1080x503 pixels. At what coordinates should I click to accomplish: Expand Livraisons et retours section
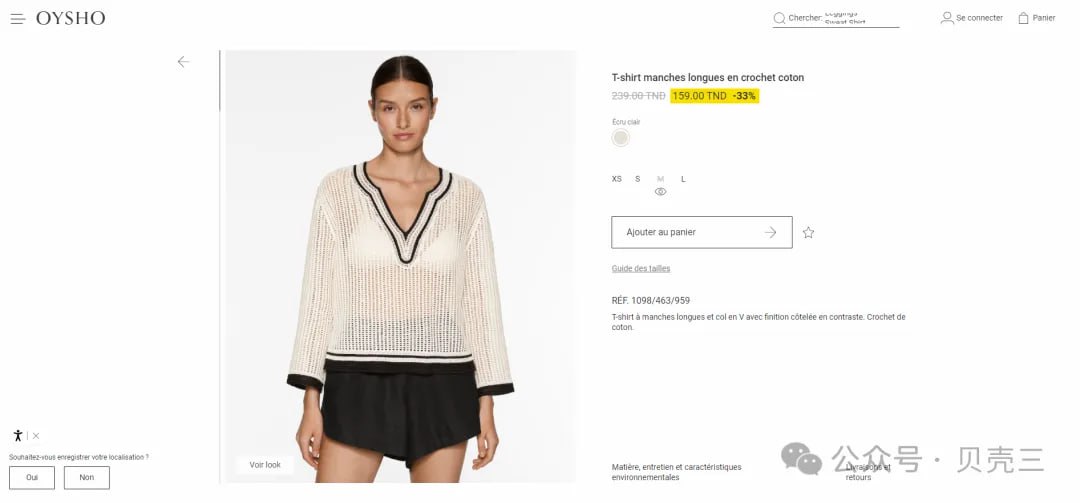[868, 472]
